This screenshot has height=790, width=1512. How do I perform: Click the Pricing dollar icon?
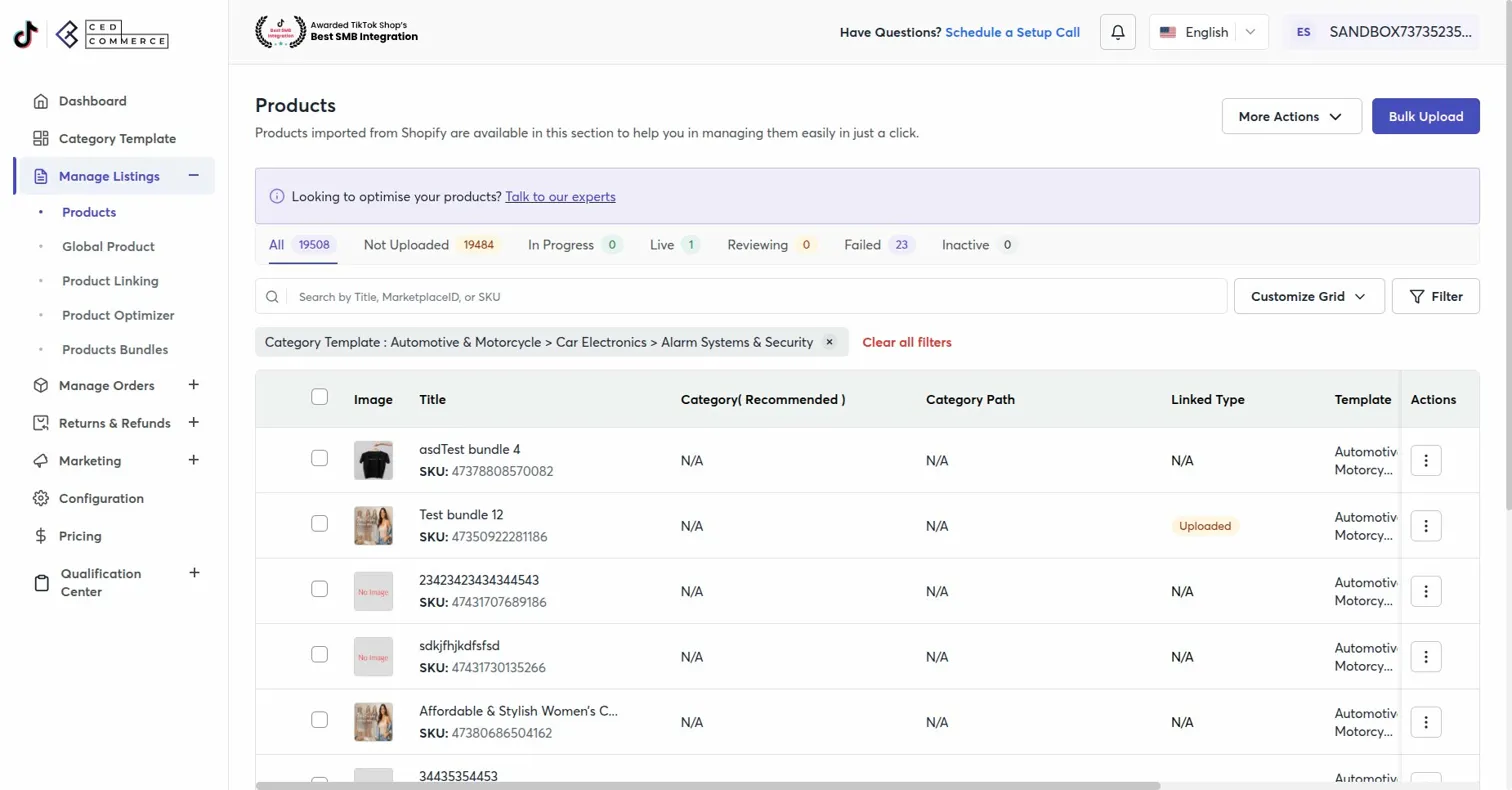(x=41, y=536)
